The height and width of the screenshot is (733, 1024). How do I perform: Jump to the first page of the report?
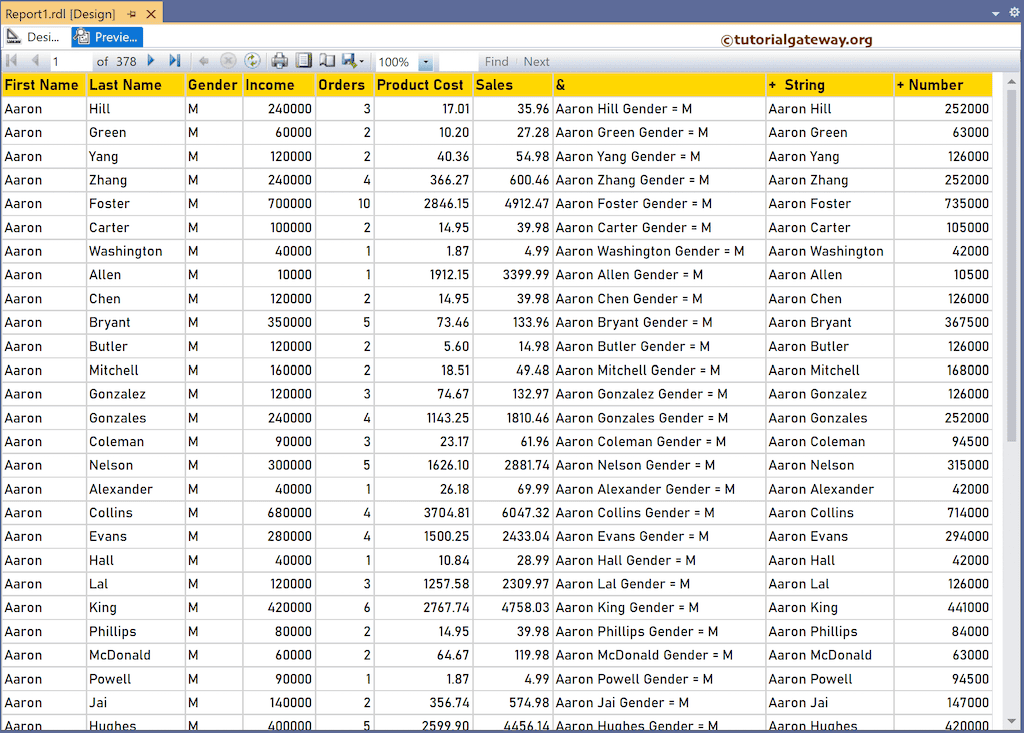[11, 61]
